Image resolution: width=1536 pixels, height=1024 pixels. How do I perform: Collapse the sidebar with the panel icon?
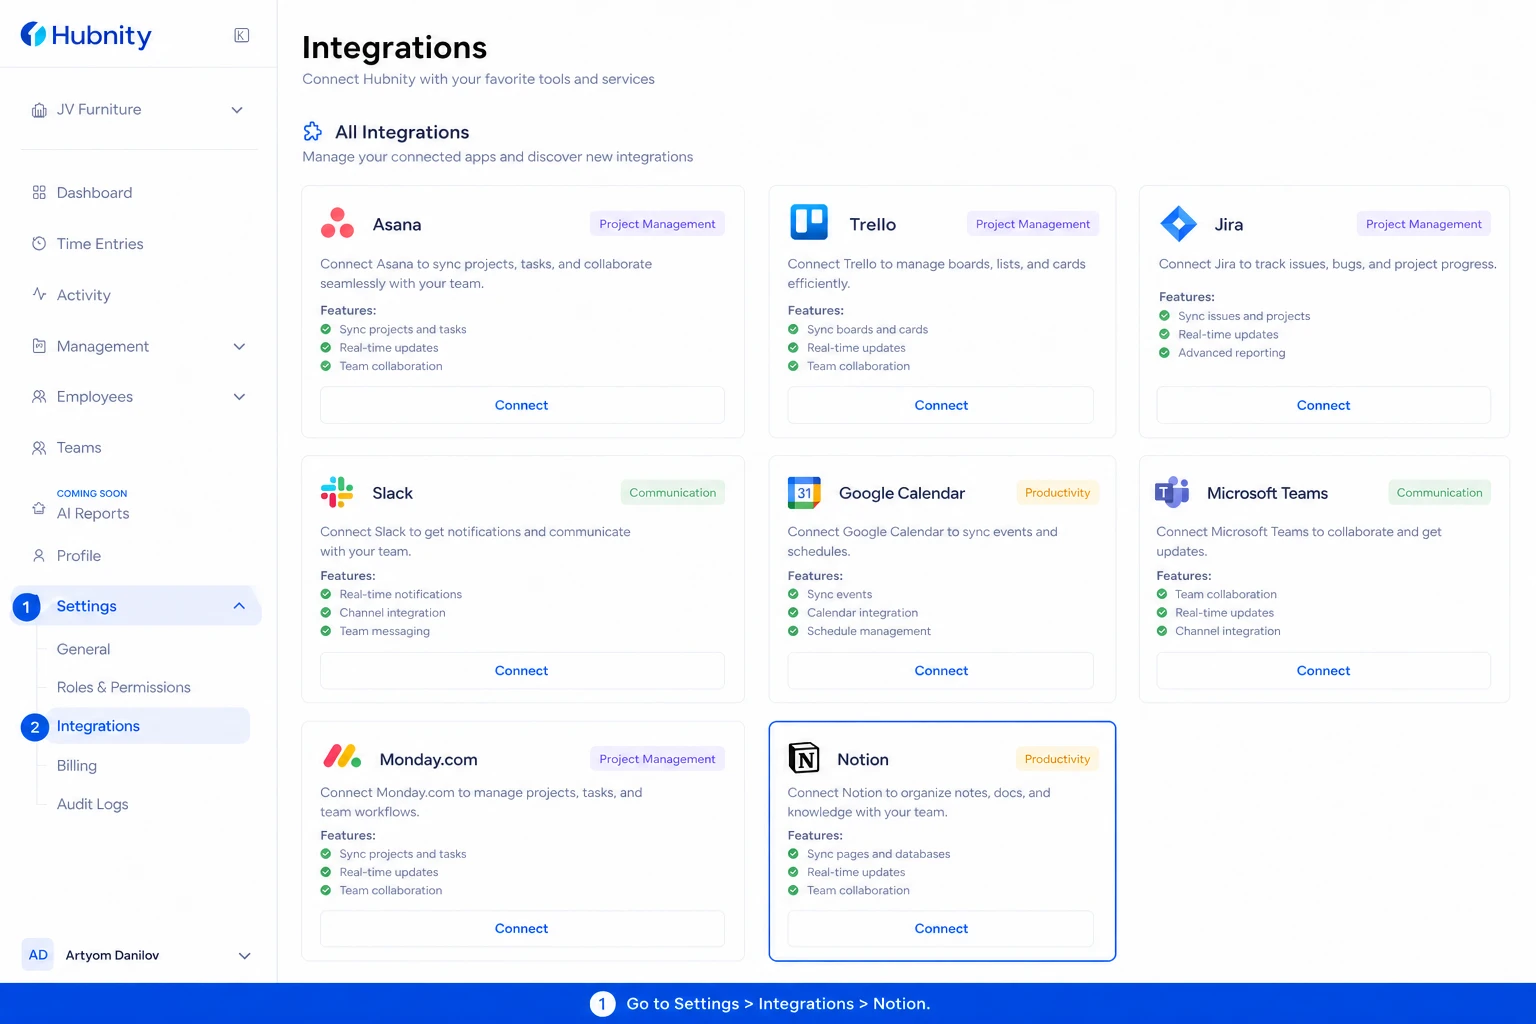click(242, 35)
